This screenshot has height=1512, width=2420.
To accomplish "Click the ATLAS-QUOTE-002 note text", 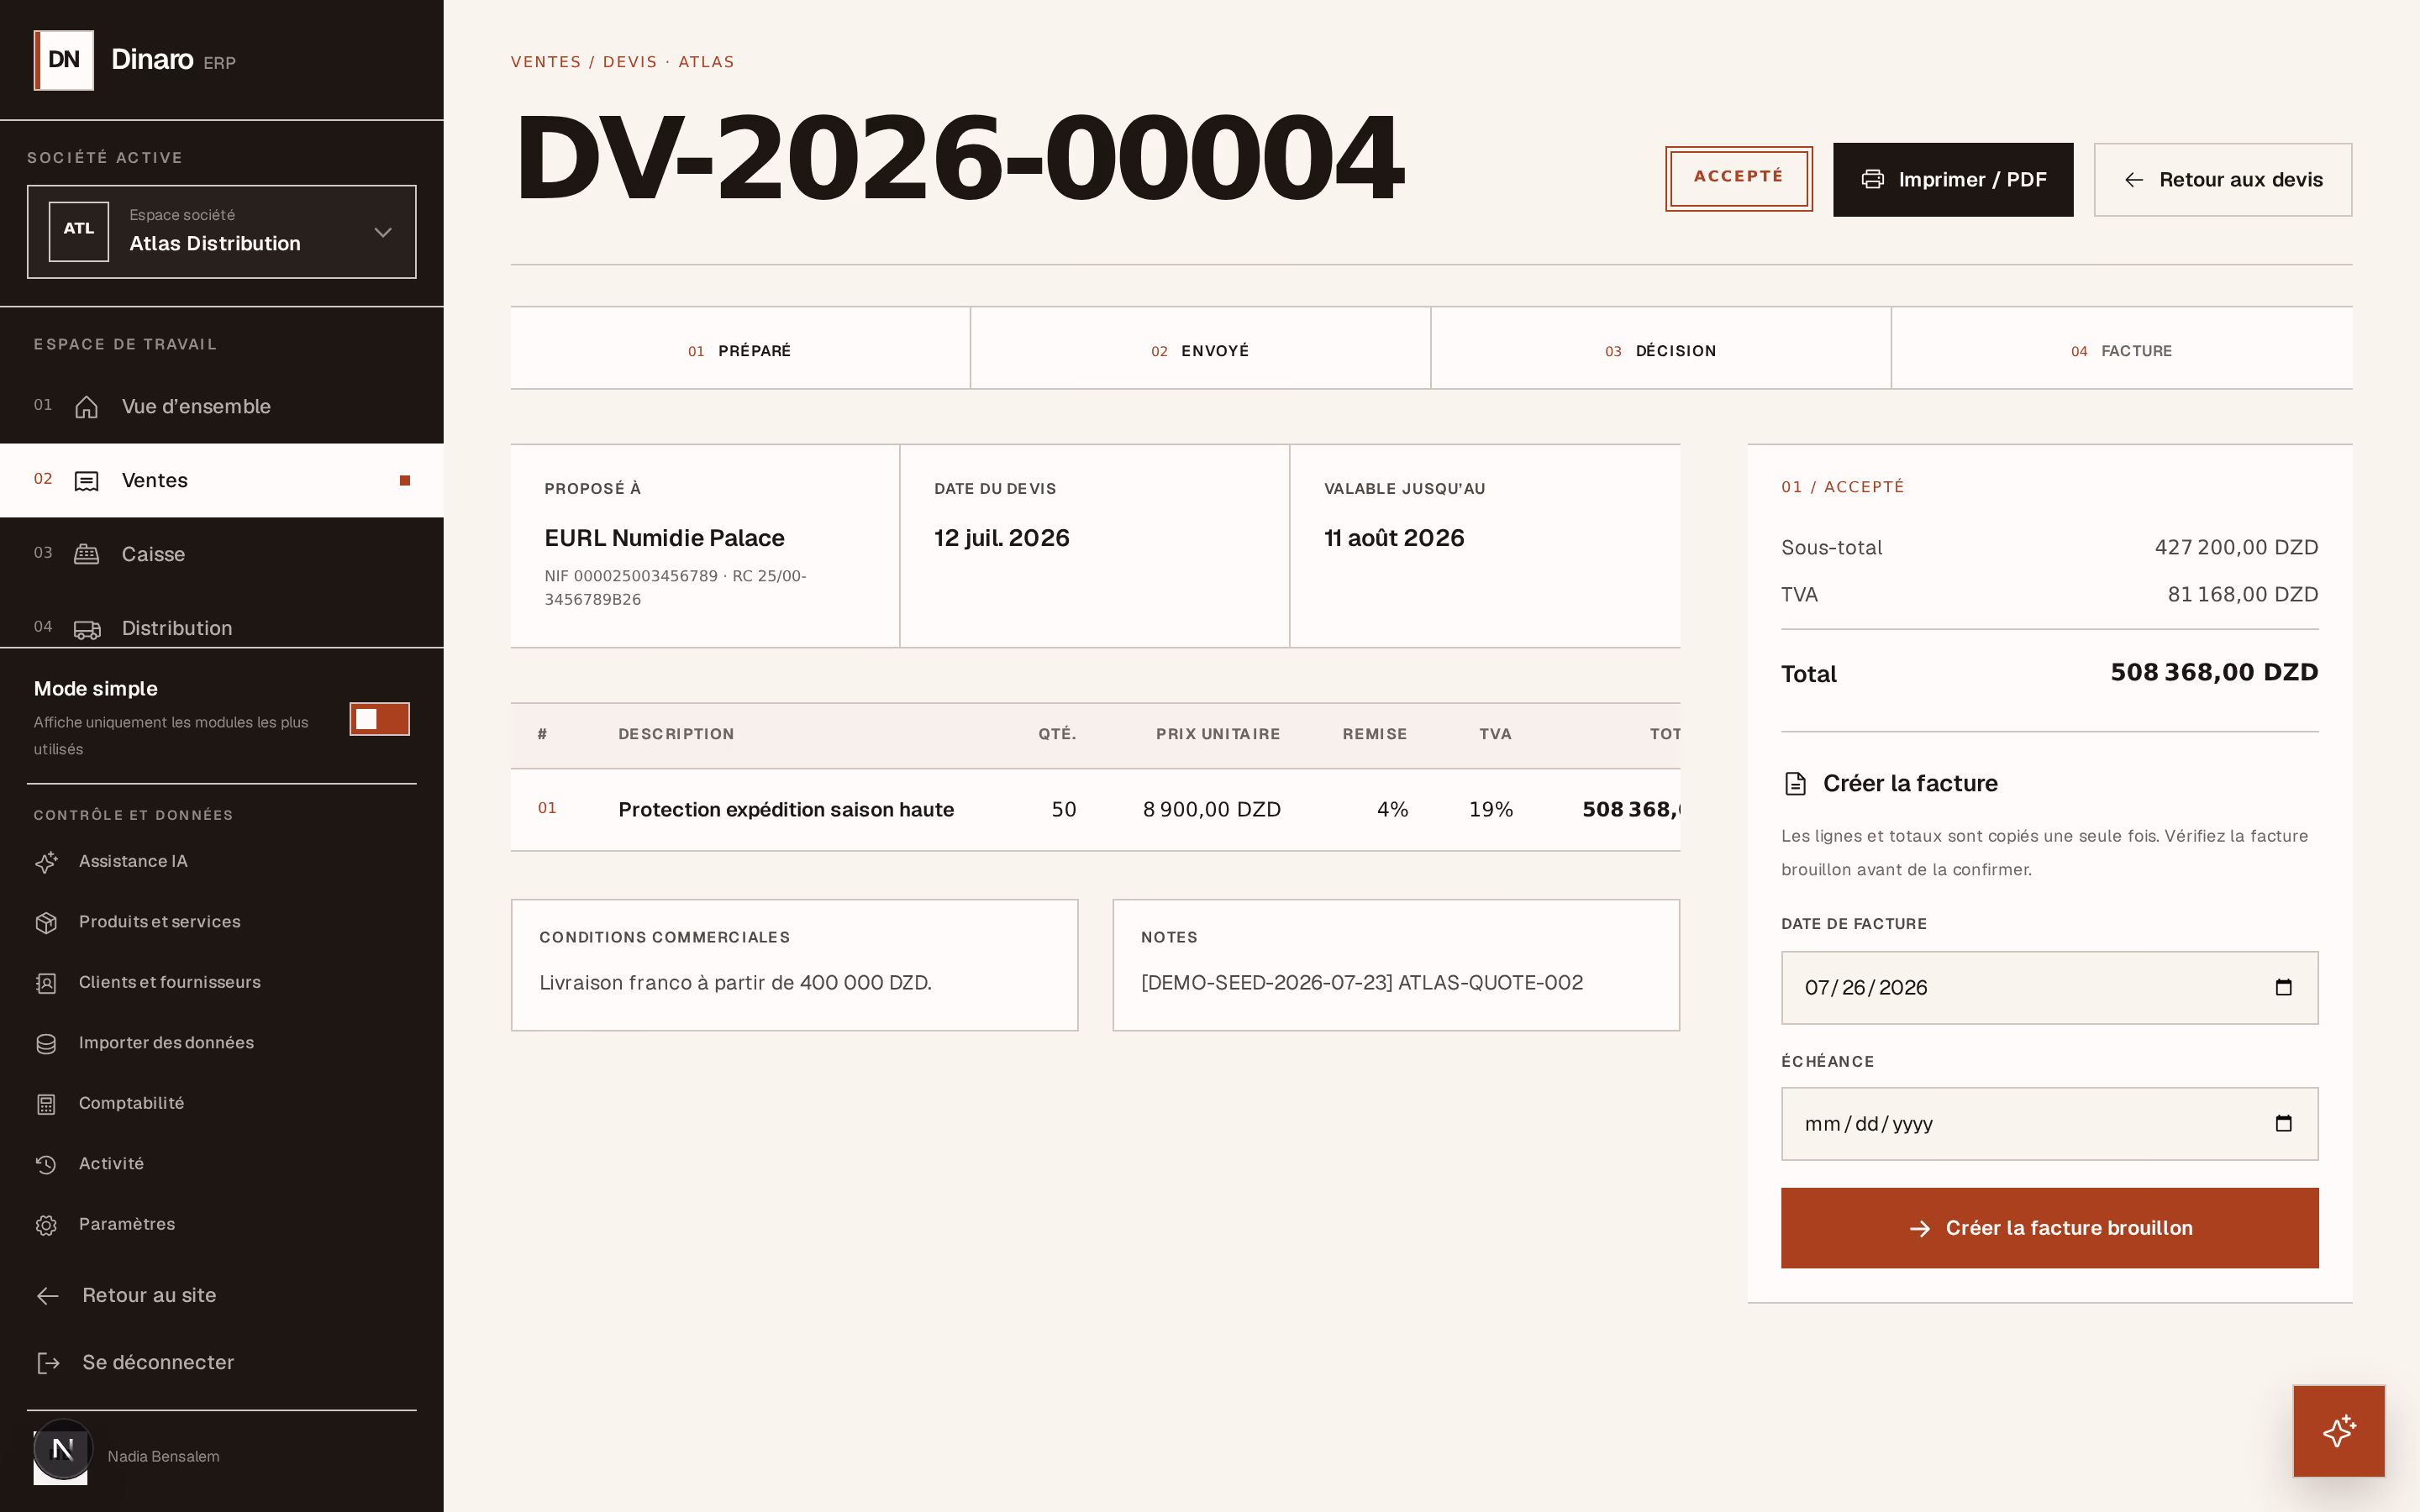I will click(x=1362, y=983).
